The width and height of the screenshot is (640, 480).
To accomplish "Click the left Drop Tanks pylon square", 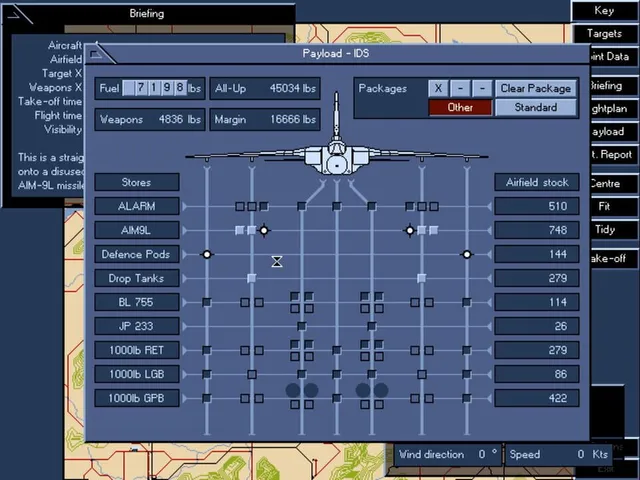I will coord(252,278).
